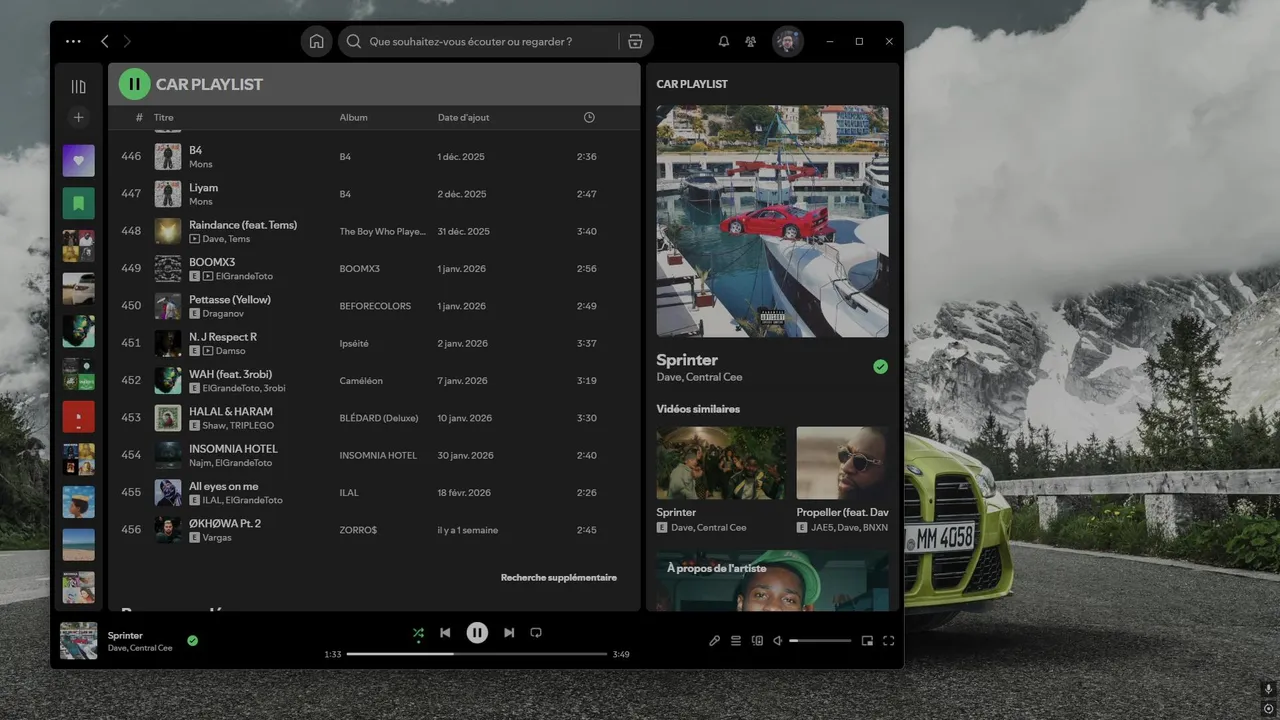This screenshot has width=1280, height=720.
Task: Click Recherche supplémentaire
Action: (559, 577)
